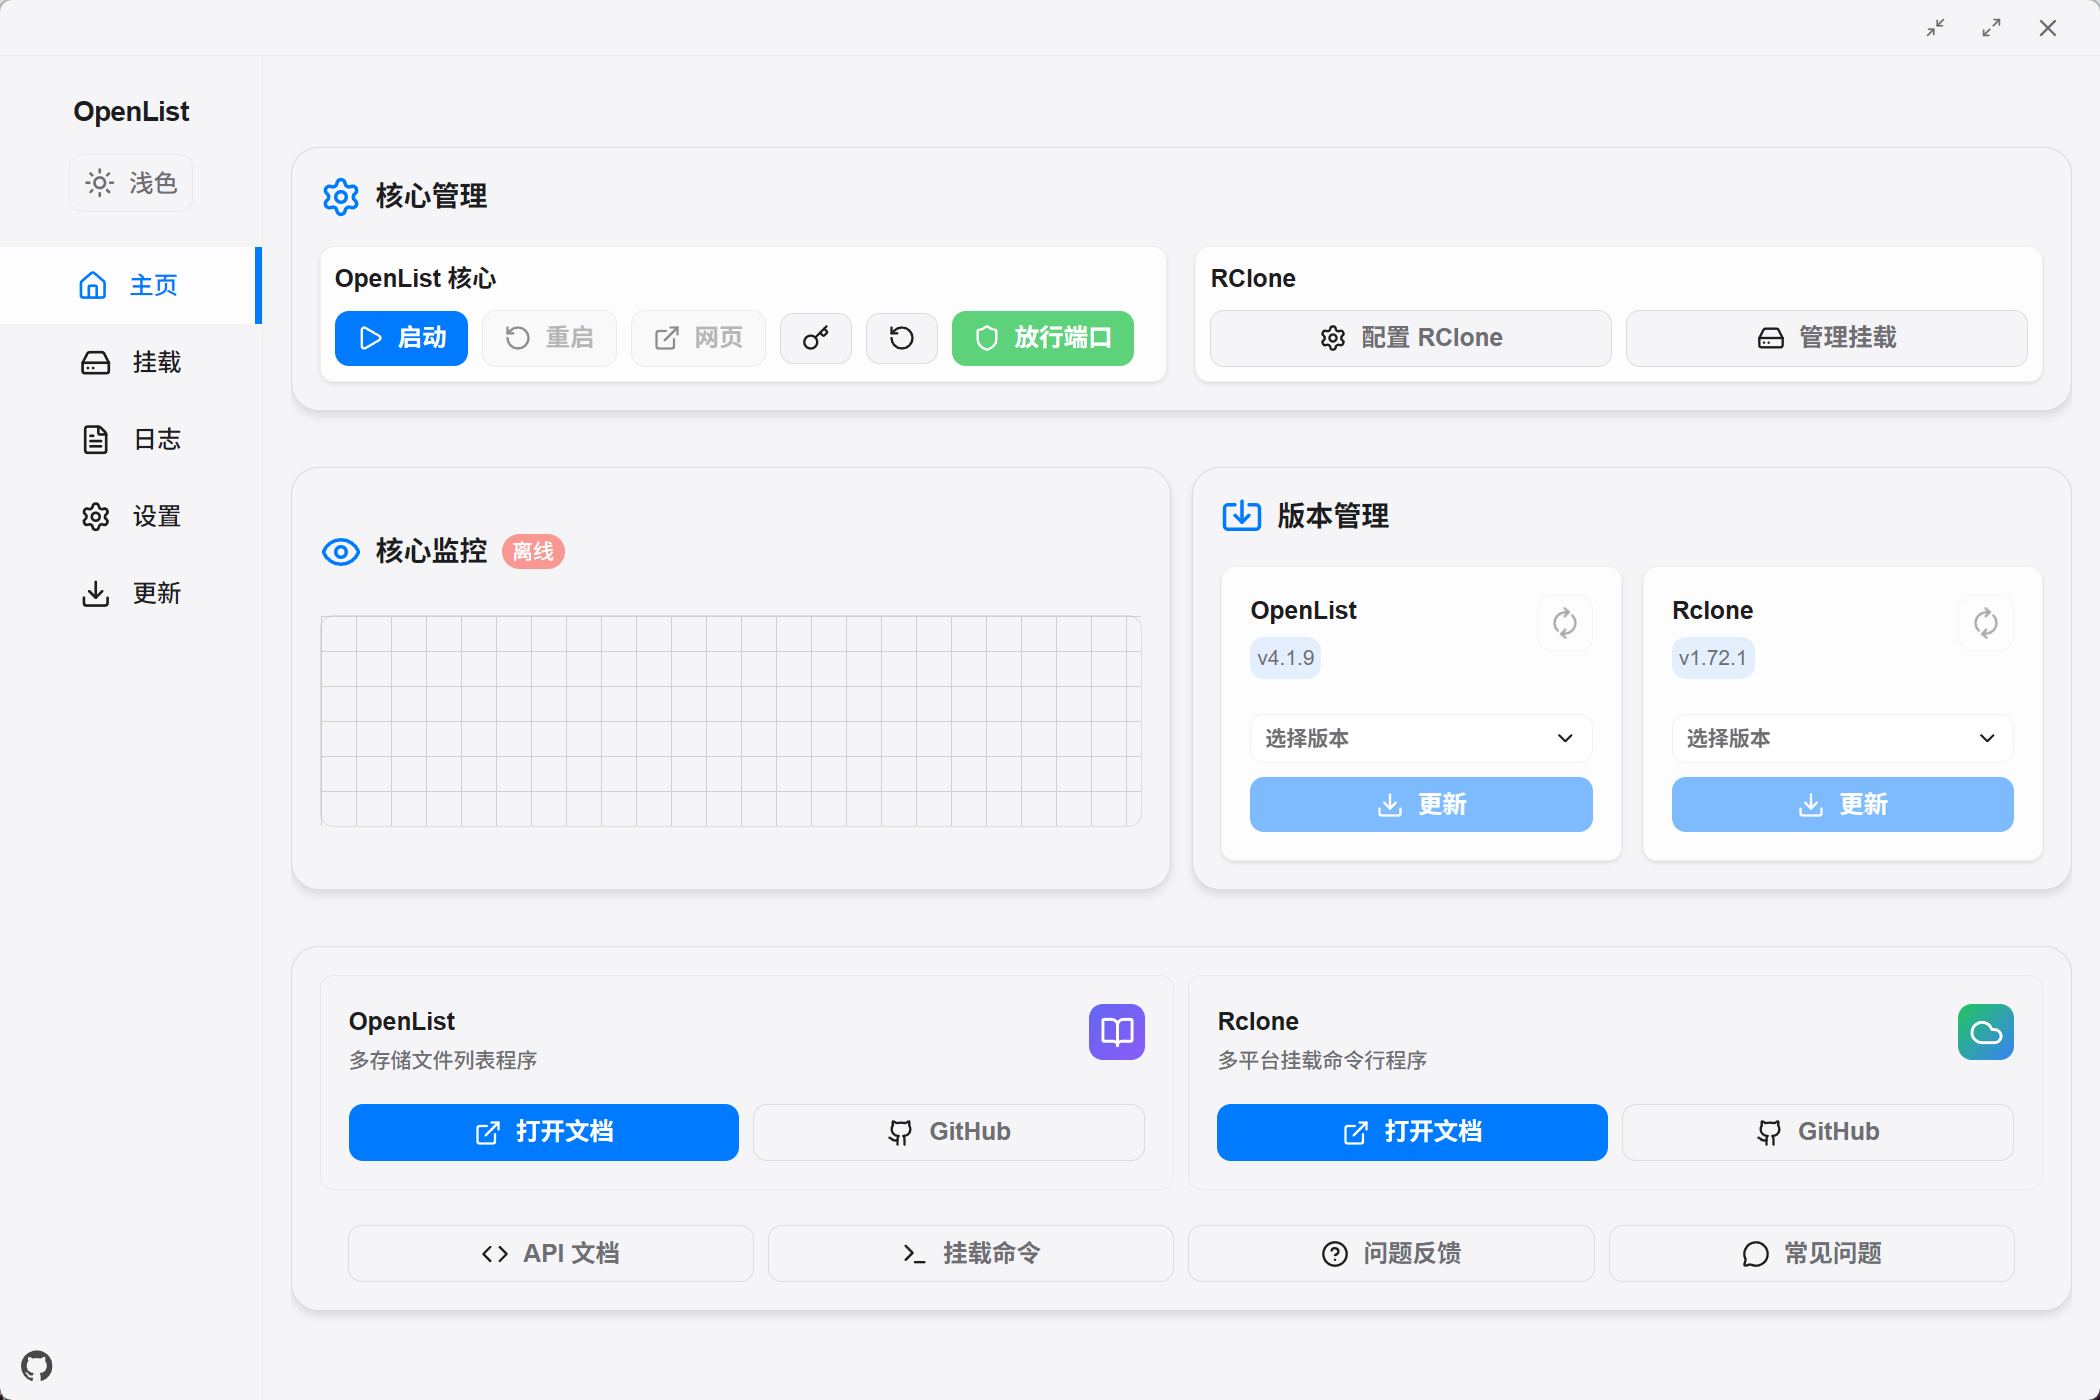This screenshot has width=2100, height=1400.
Task: Open the API 文档 link
Action: 550,1253
